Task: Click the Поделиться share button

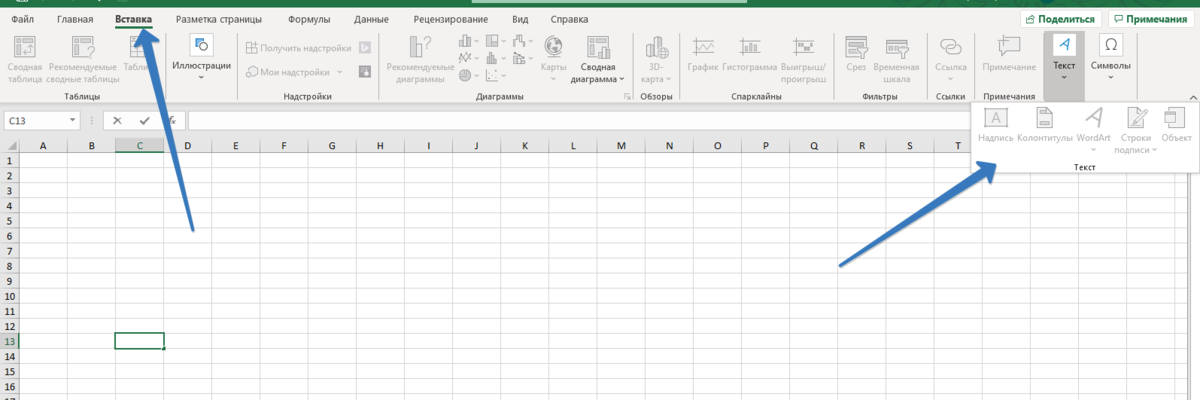Action: [1062, 19]
